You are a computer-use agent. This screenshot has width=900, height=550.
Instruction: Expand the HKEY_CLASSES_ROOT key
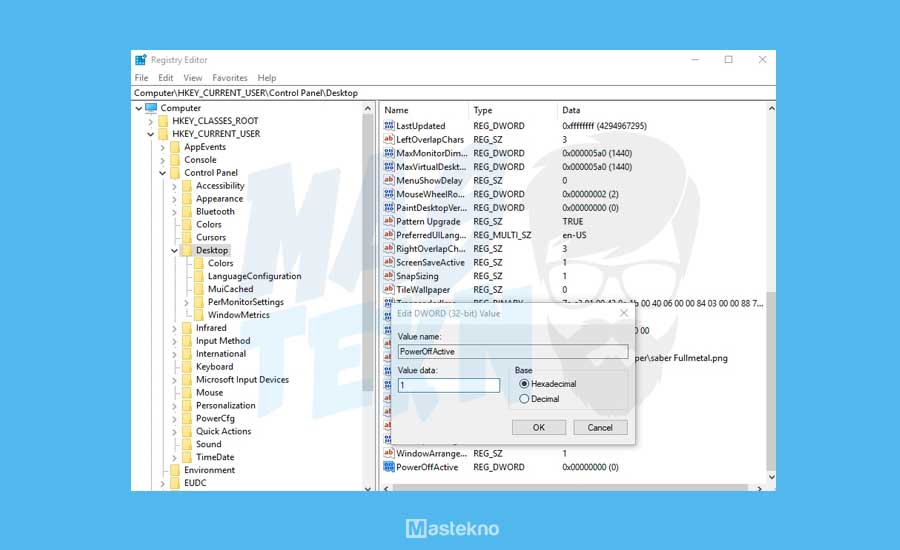(150, 121)
